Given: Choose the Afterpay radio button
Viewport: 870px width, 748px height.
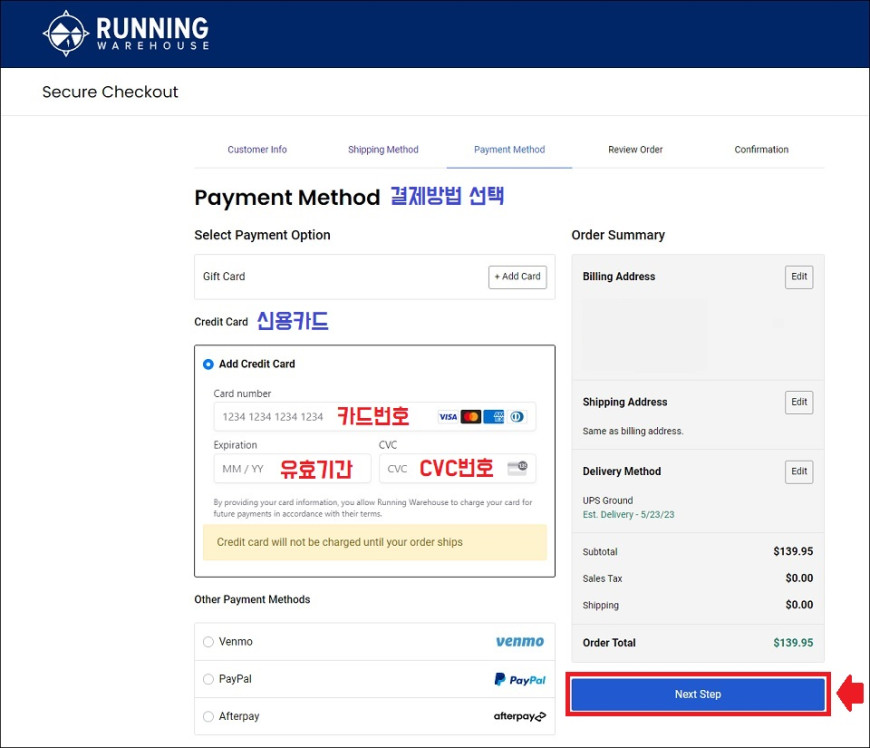Looking at the screenshot, I should click(x=208, y=716).
